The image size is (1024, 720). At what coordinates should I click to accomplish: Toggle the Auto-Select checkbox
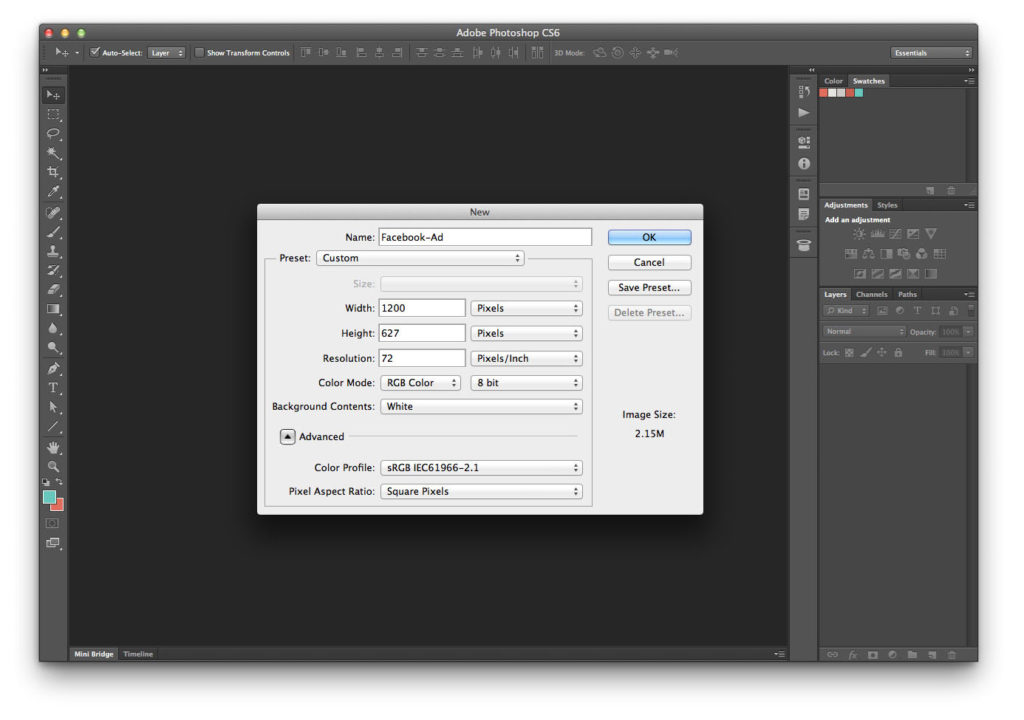94,52
